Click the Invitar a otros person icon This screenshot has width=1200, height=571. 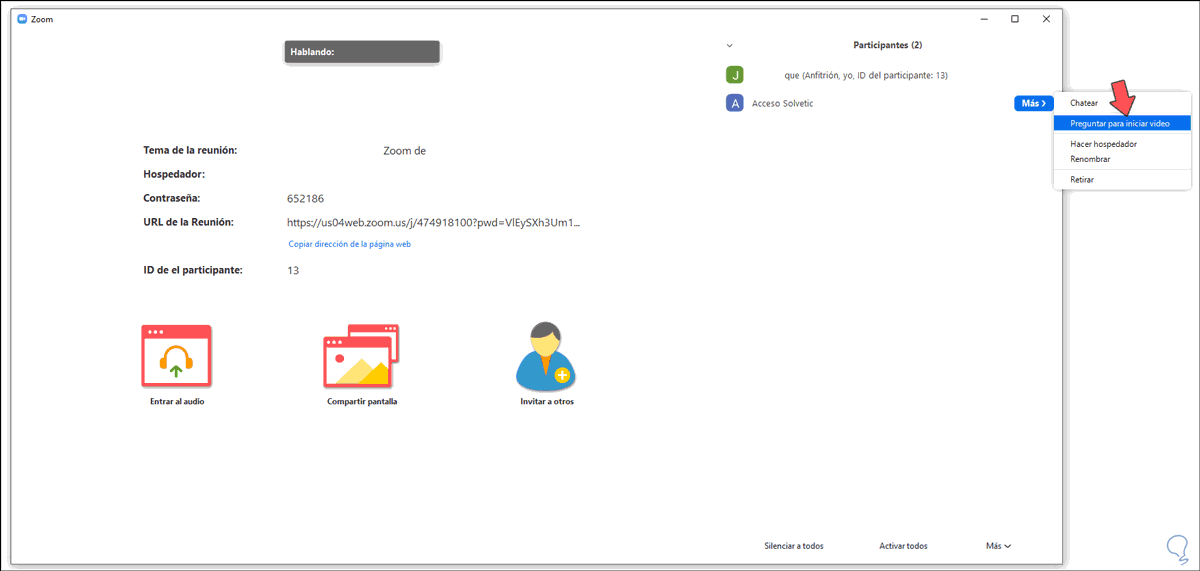point(546,356)
